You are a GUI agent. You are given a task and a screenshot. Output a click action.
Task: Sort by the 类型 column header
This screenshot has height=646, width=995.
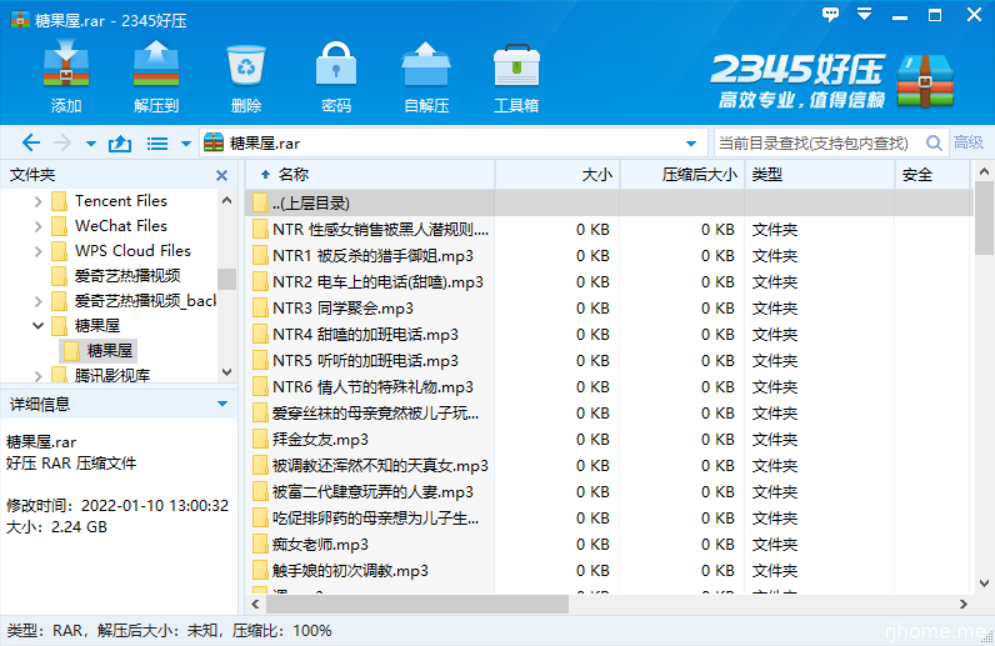tap(819, 175)
